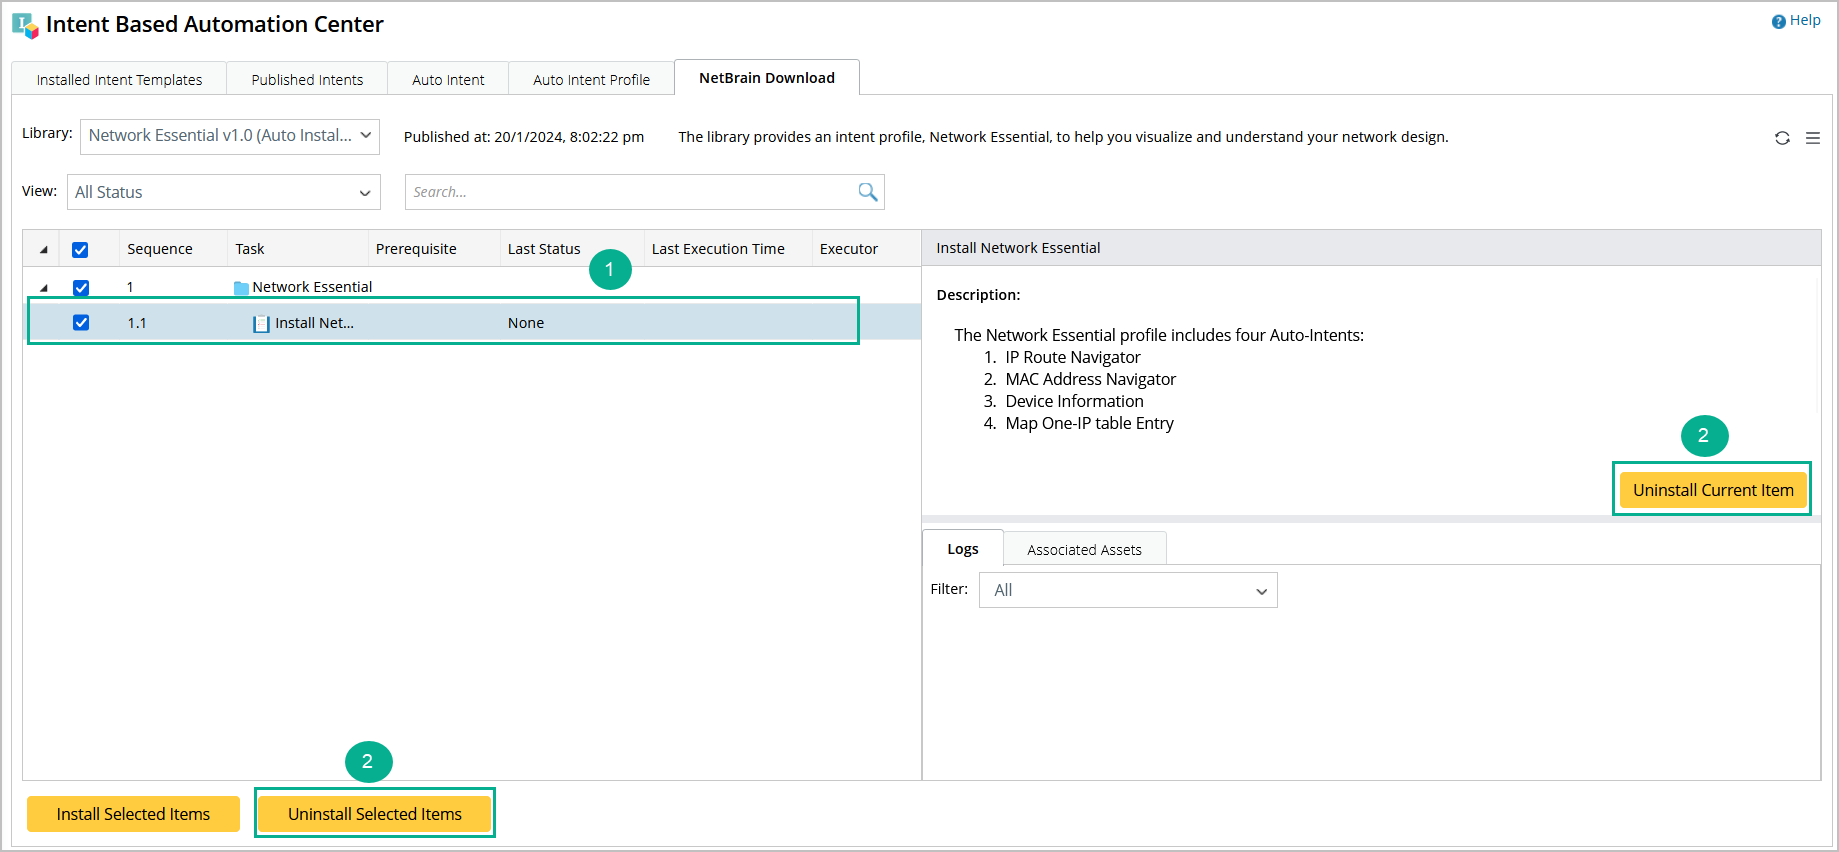Open the Library dropdown
This screenshot has width=1839, height=852.
point(230,136)
